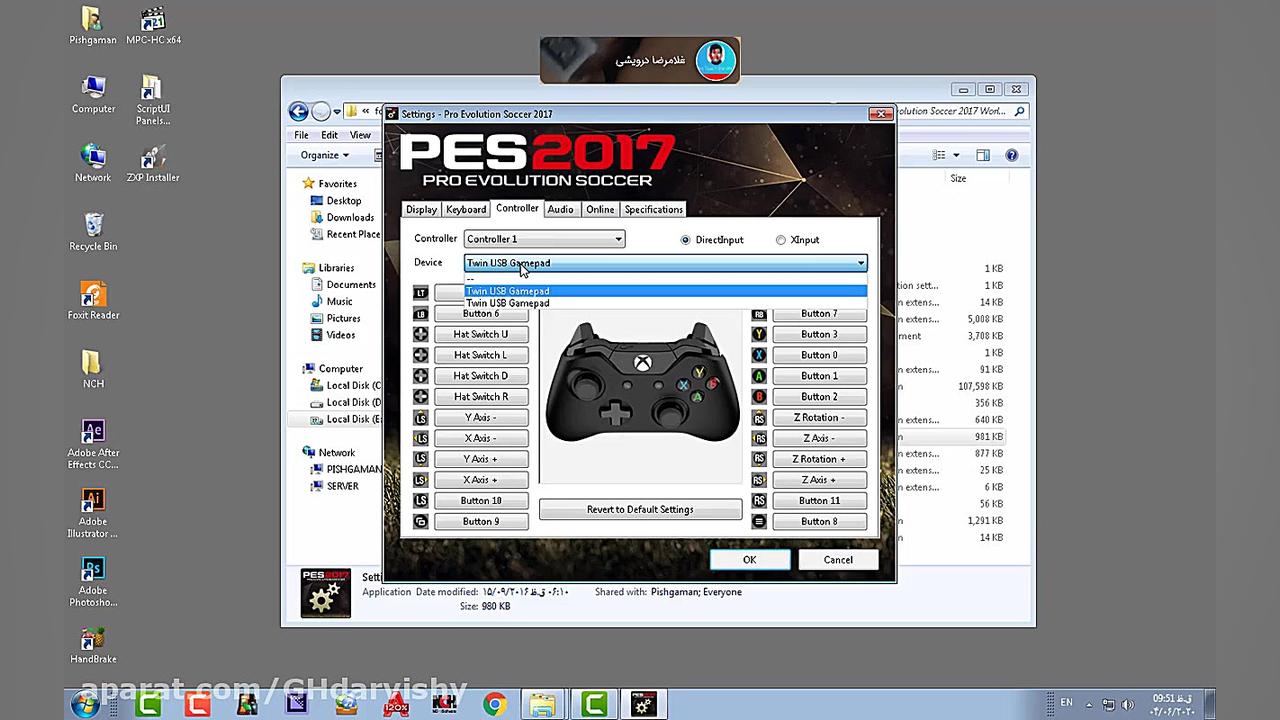Open Network desktop icon

93,164
